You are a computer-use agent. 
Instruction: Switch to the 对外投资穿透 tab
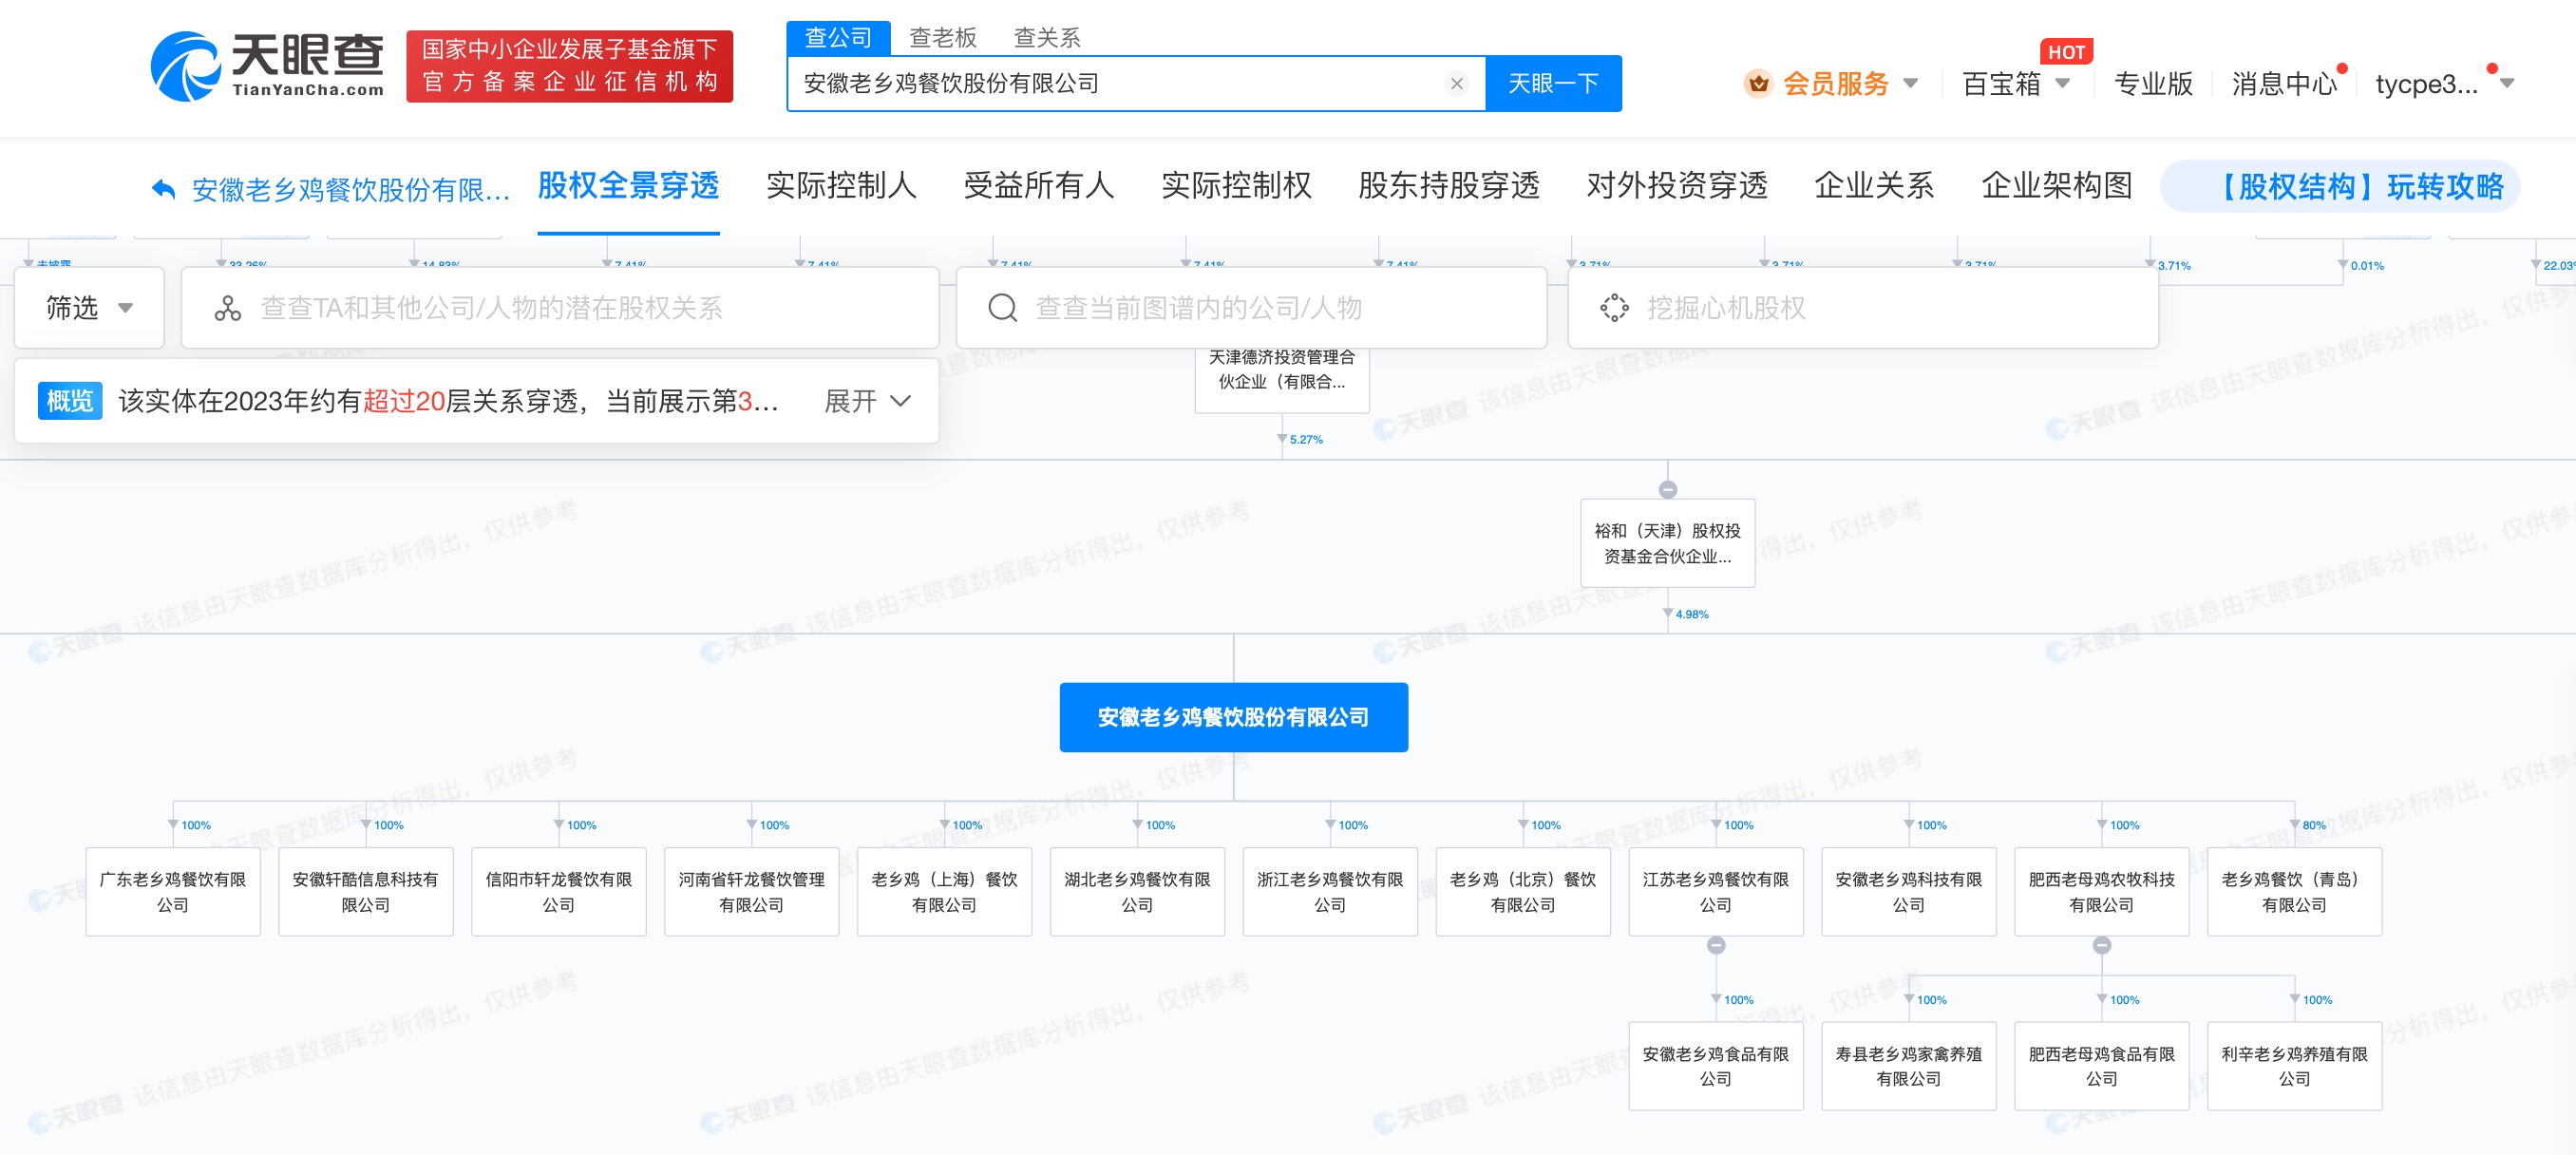pyautogui.click(x=1677, y=186)
